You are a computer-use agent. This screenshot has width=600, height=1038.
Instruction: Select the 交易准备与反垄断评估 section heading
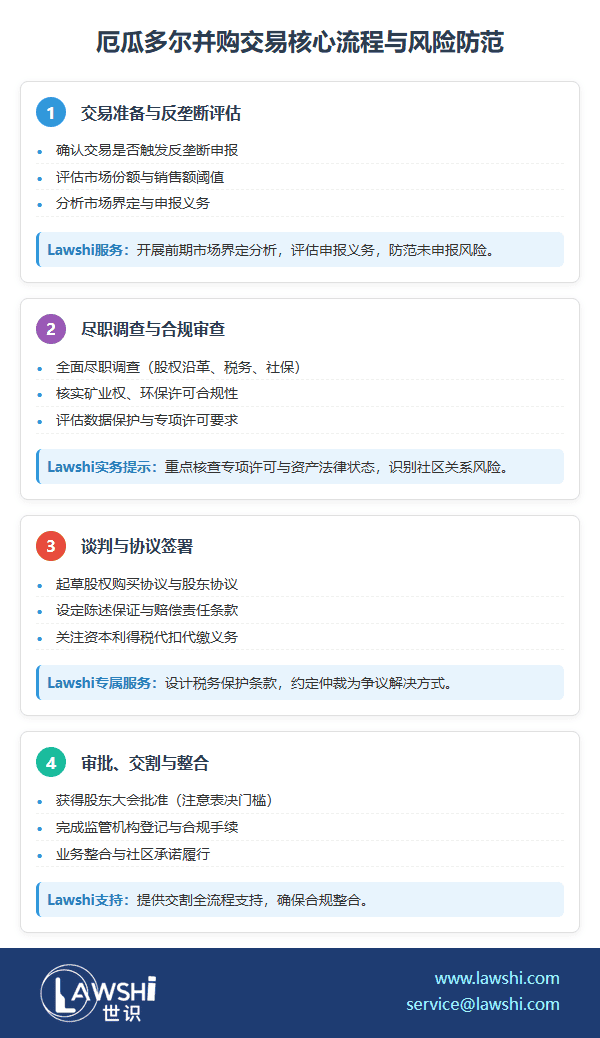(x=160, y=113)
